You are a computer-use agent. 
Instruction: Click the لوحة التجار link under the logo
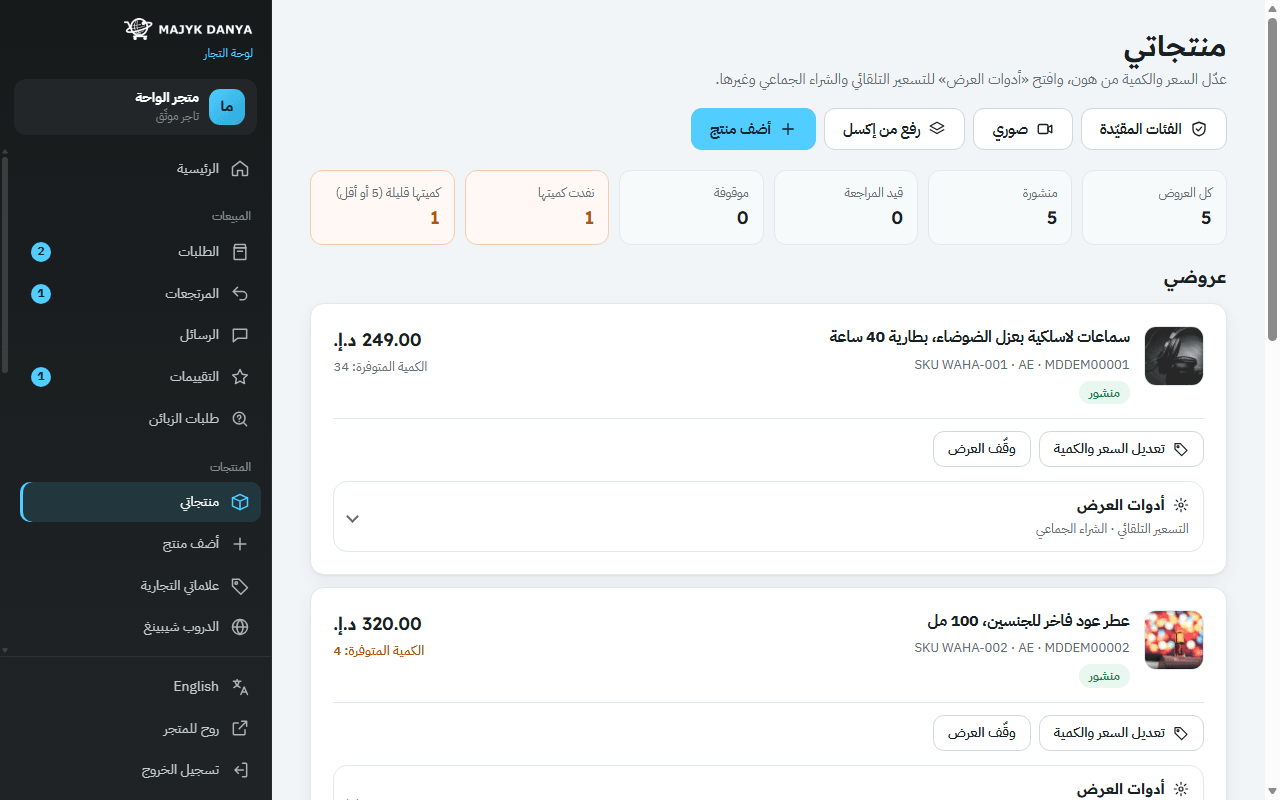pos(229,53)
